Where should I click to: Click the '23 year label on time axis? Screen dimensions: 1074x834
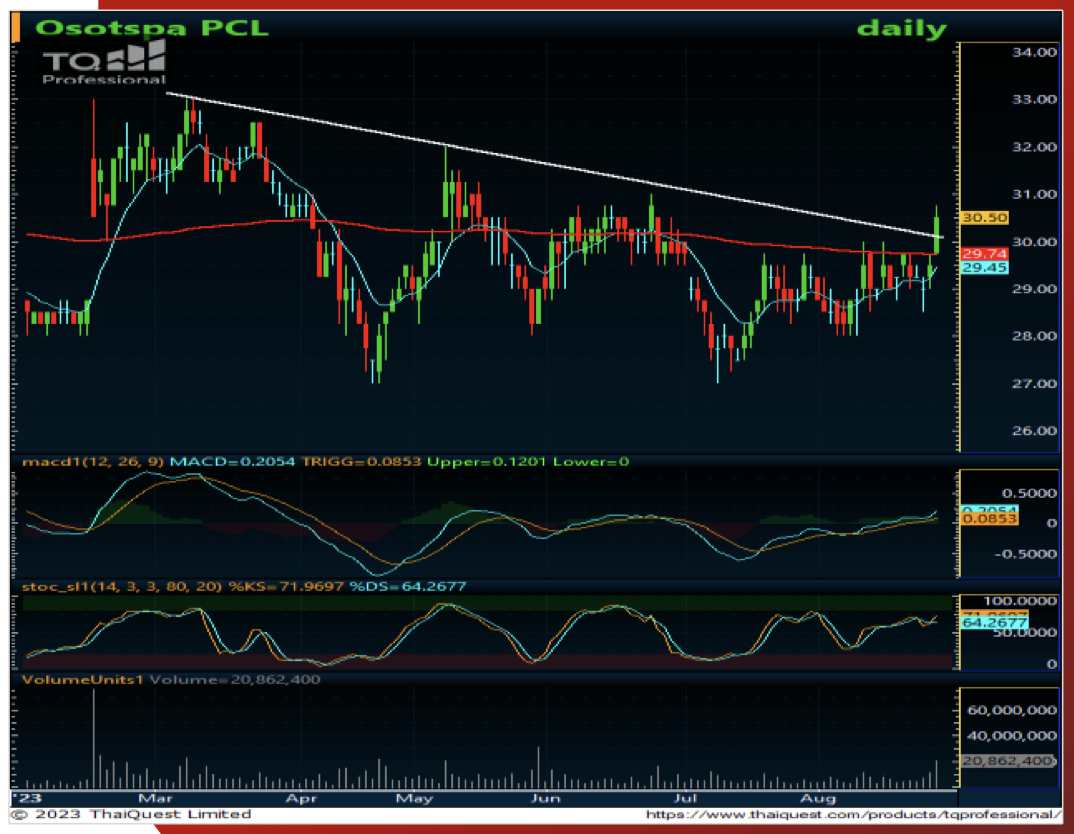point(28,798)
